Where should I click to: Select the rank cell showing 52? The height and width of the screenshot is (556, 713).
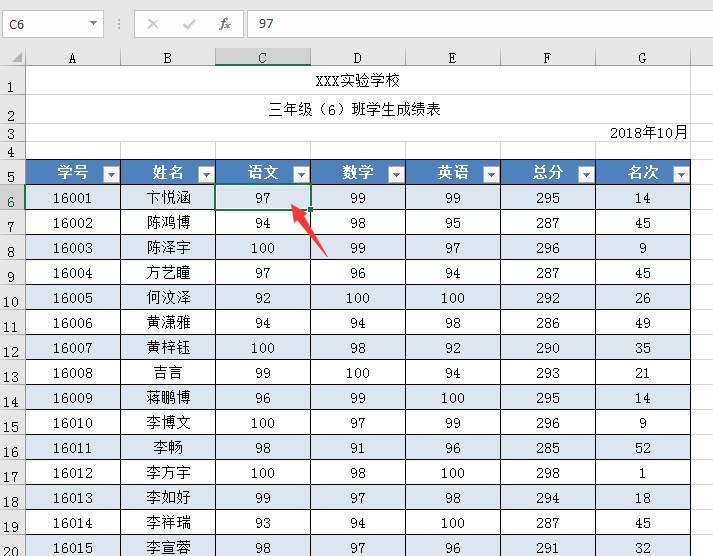(643, 448)
